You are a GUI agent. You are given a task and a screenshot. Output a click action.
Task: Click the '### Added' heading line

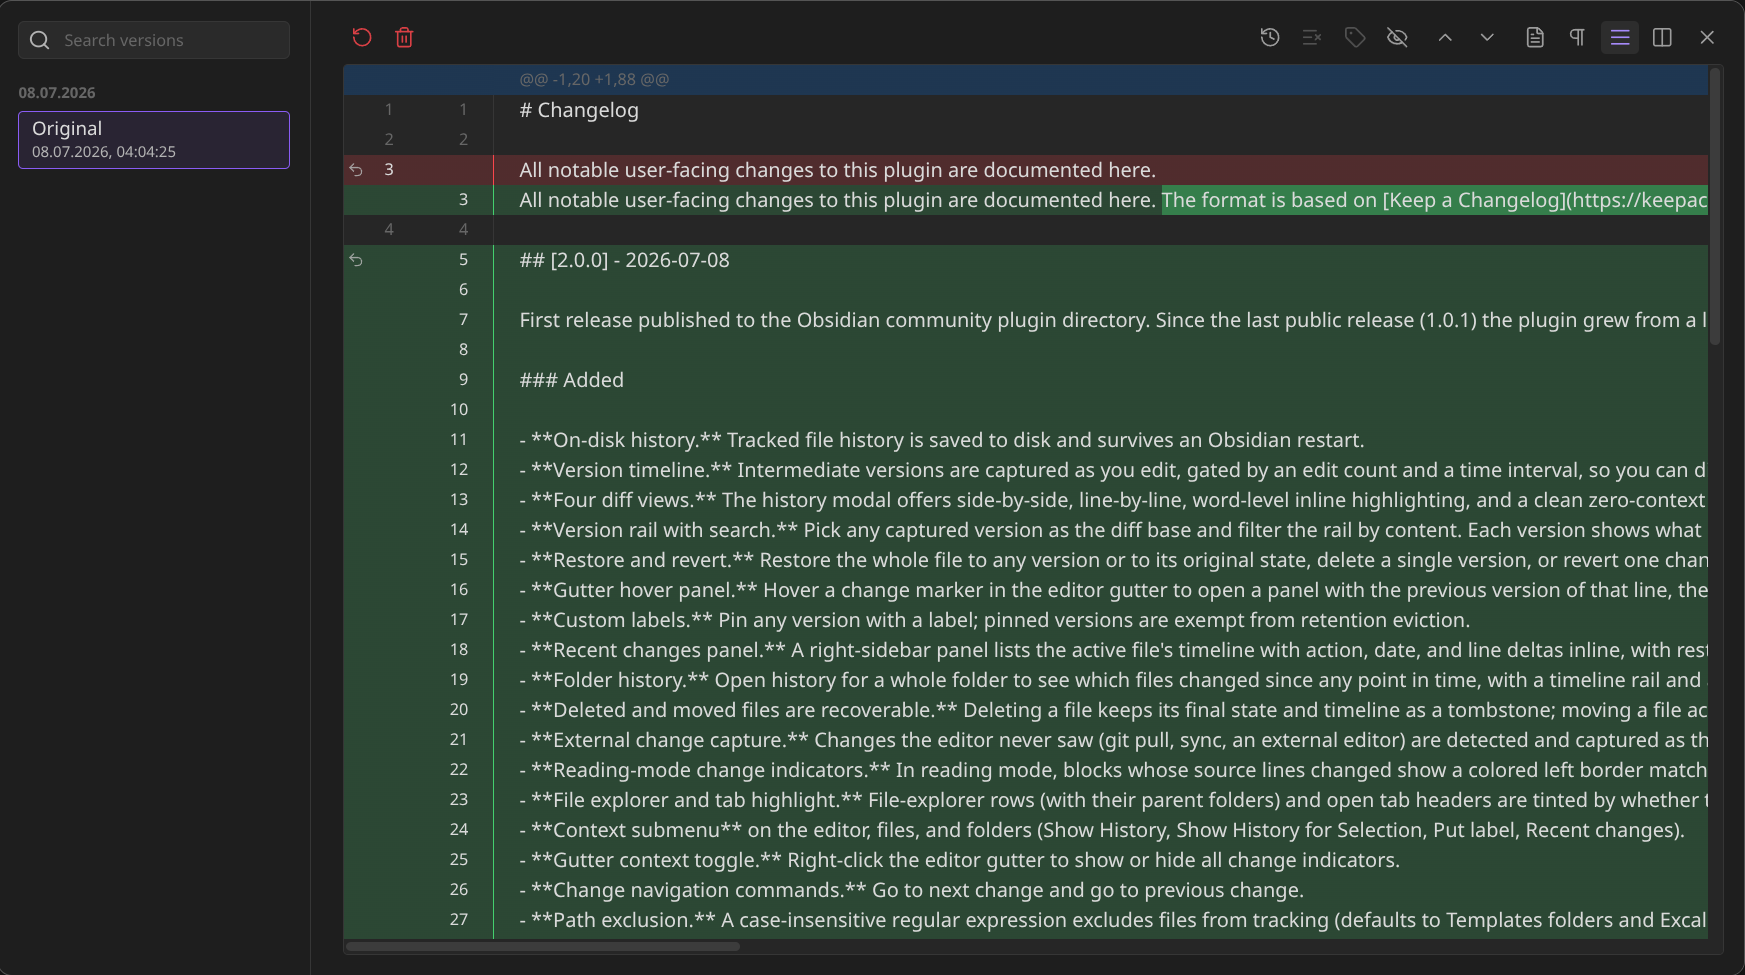(x=571, y=380)
